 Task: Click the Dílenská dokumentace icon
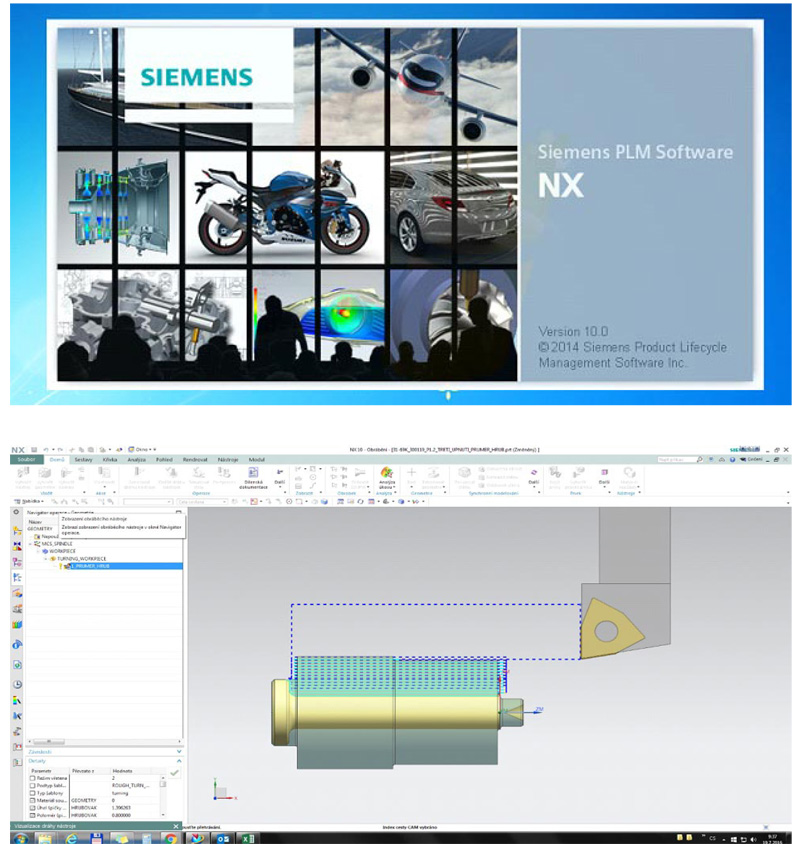253,477
